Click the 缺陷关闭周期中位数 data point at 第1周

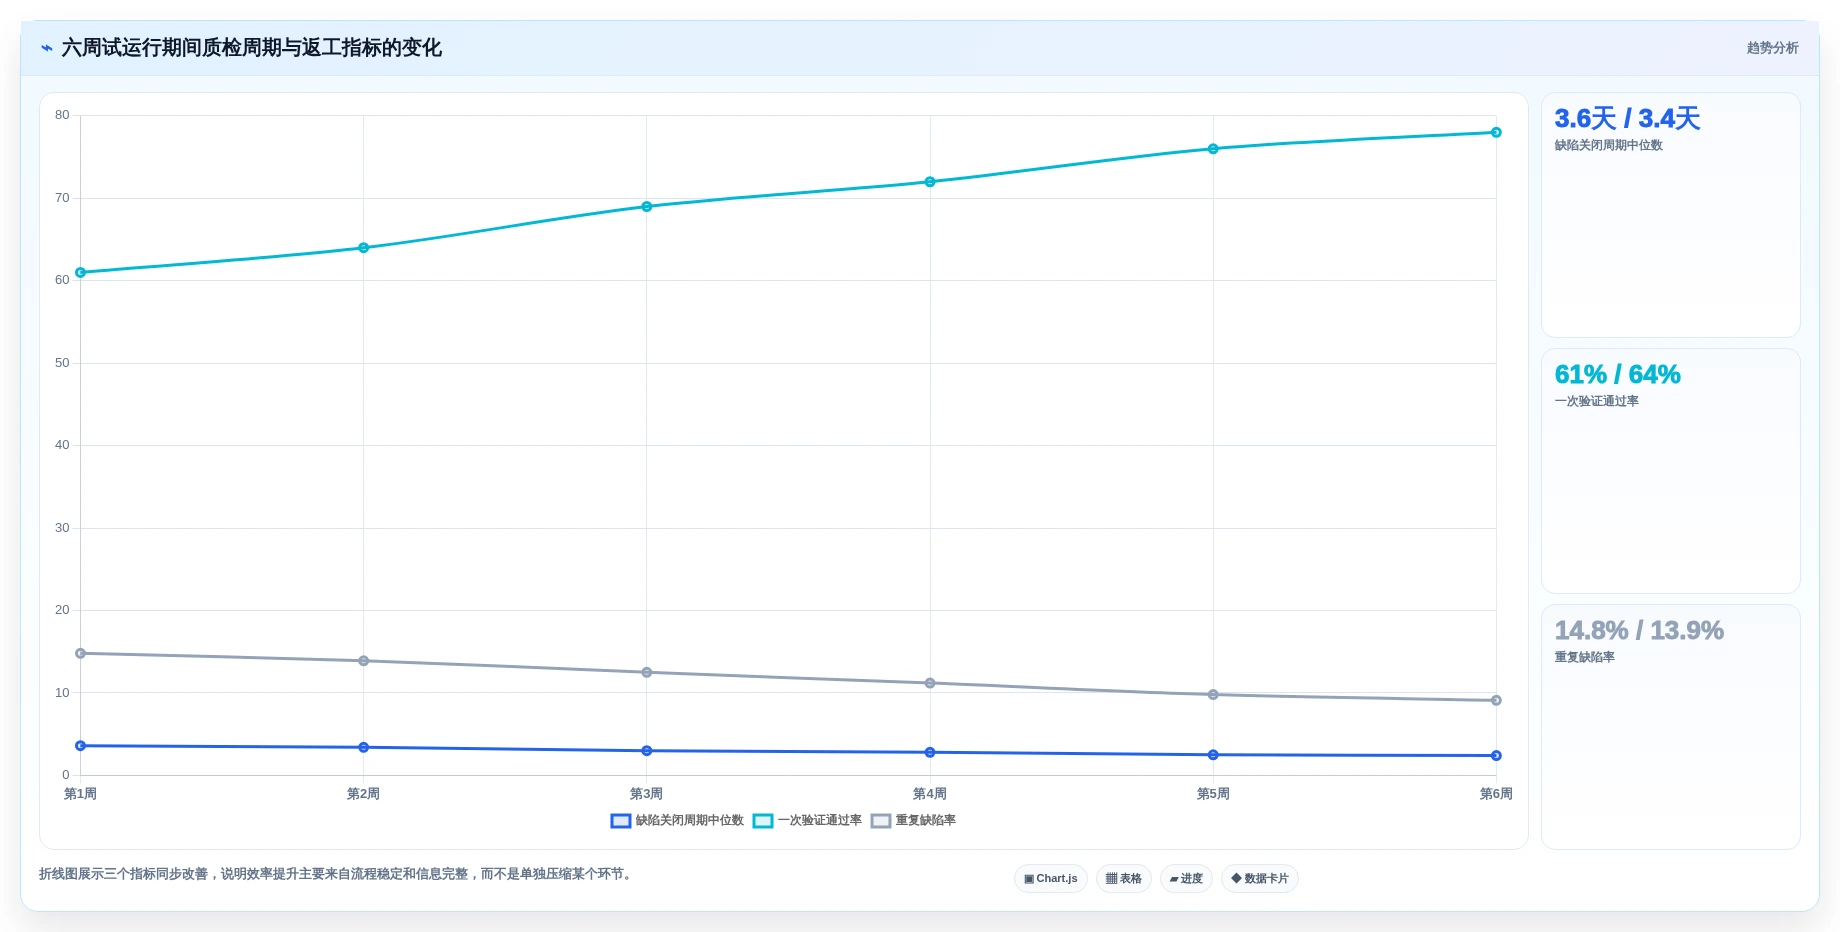[x=80, y=745]
